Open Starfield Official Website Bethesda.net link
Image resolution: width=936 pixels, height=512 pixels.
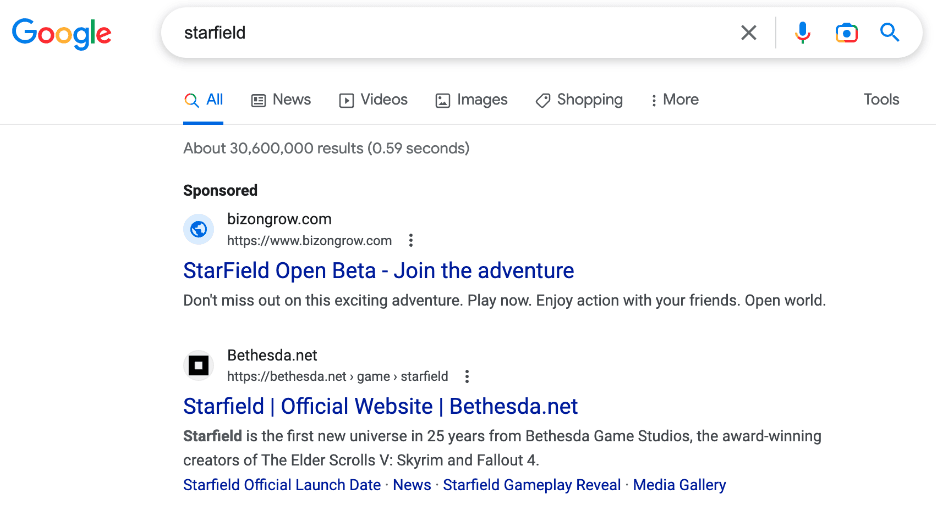(380, 407)
